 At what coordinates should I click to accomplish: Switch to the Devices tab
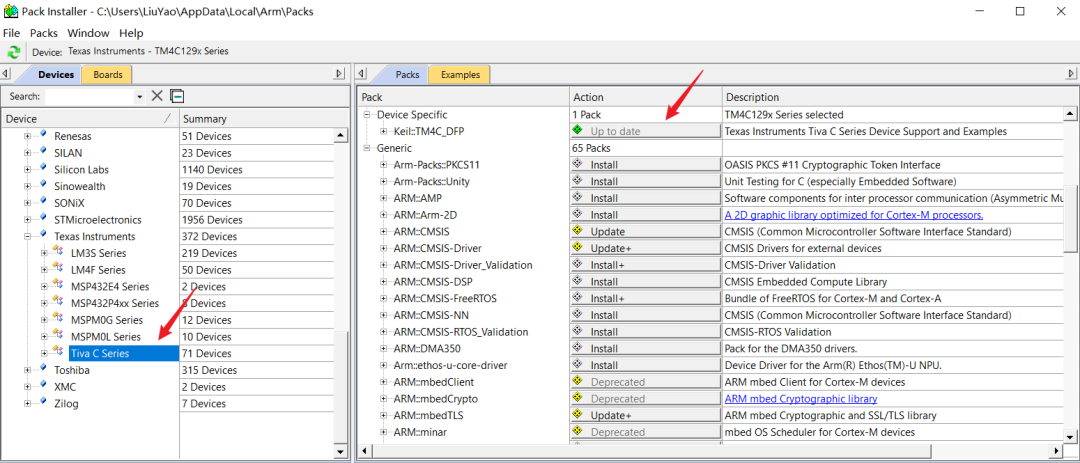coord(55,74)
